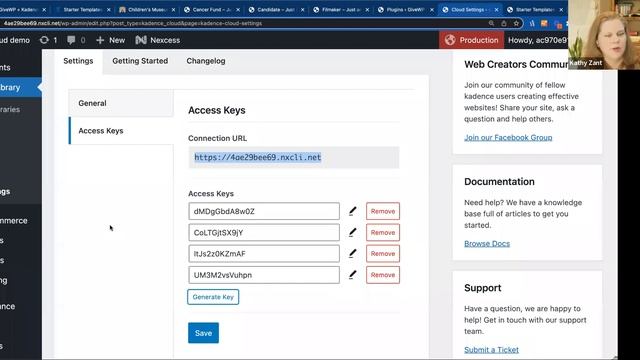This screenshot has width=640, height=360.
Task: Click Howdy user account menu
Action: (x=537, y=40)
